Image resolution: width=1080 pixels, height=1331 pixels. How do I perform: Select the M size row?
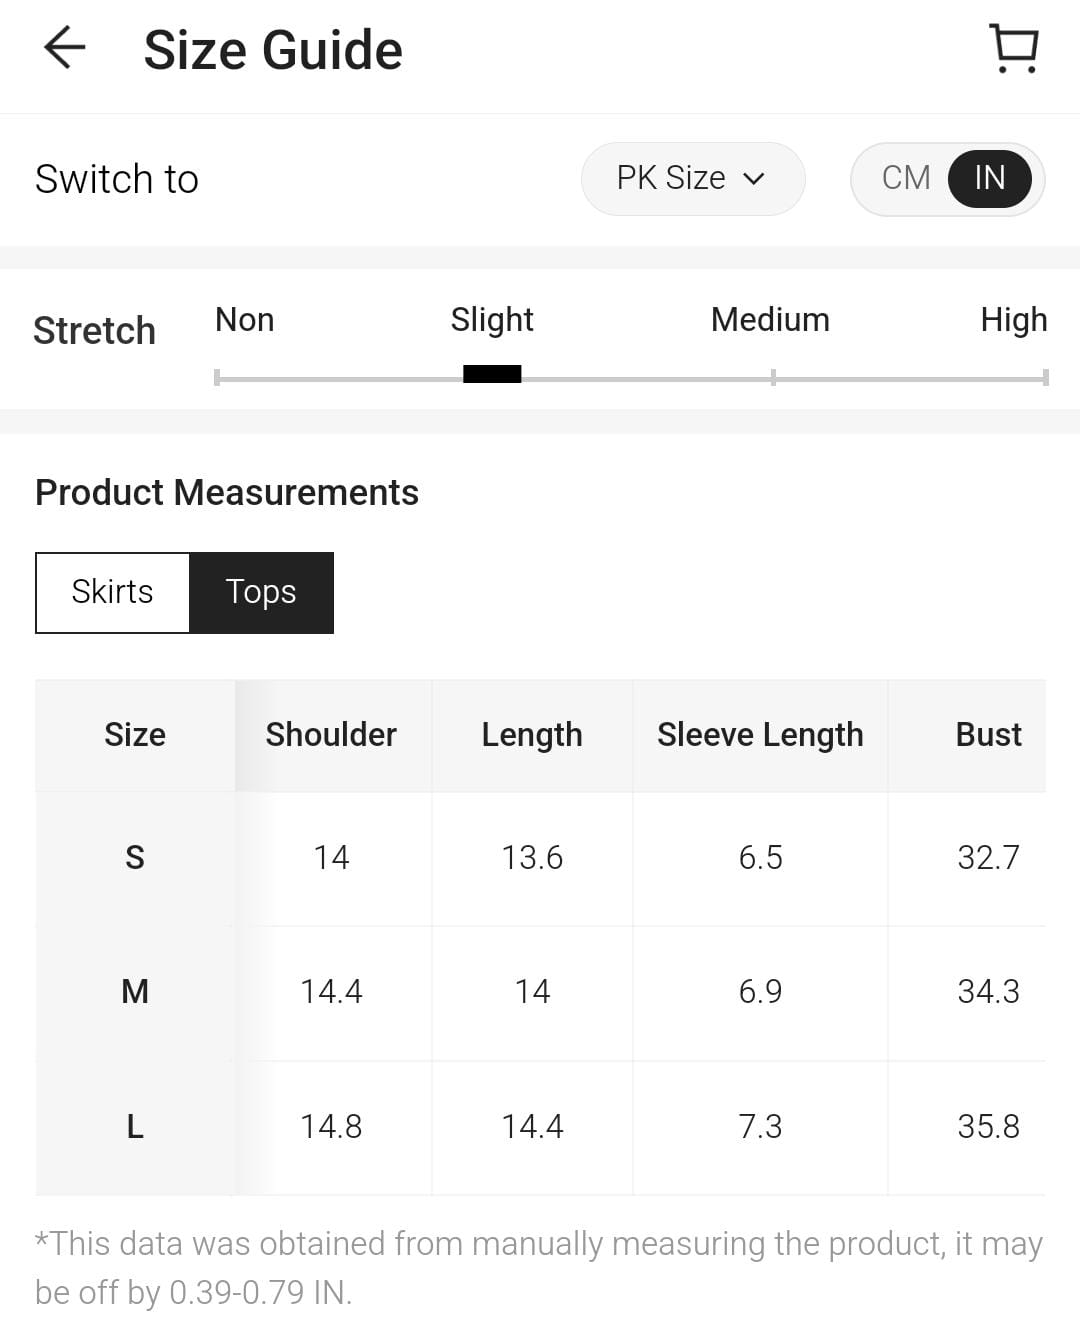point(135,992)
